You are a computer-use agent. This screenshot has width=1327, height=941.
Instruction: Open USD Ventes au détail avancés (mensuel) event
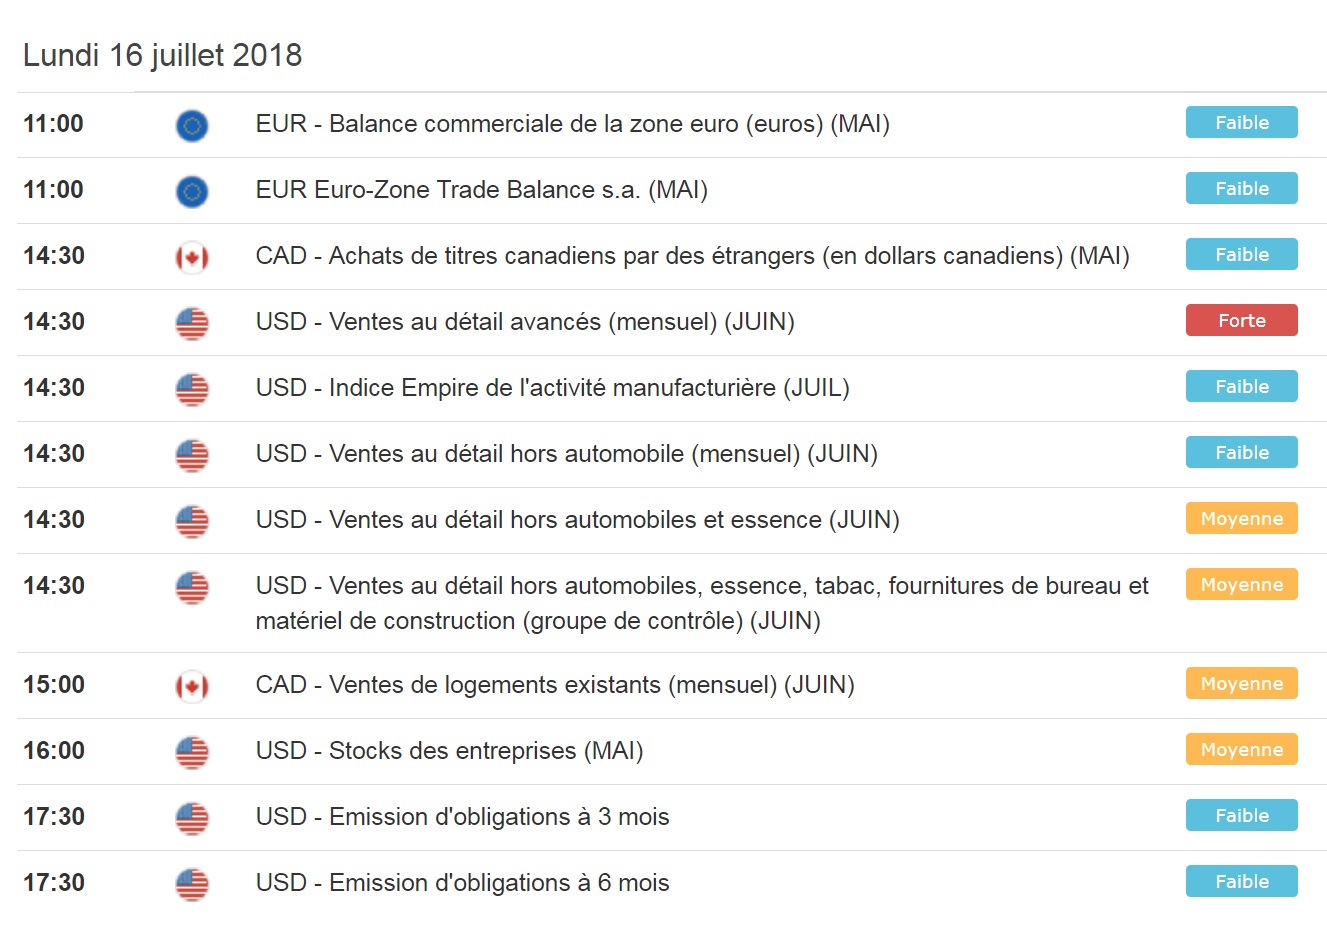(525, 322)
